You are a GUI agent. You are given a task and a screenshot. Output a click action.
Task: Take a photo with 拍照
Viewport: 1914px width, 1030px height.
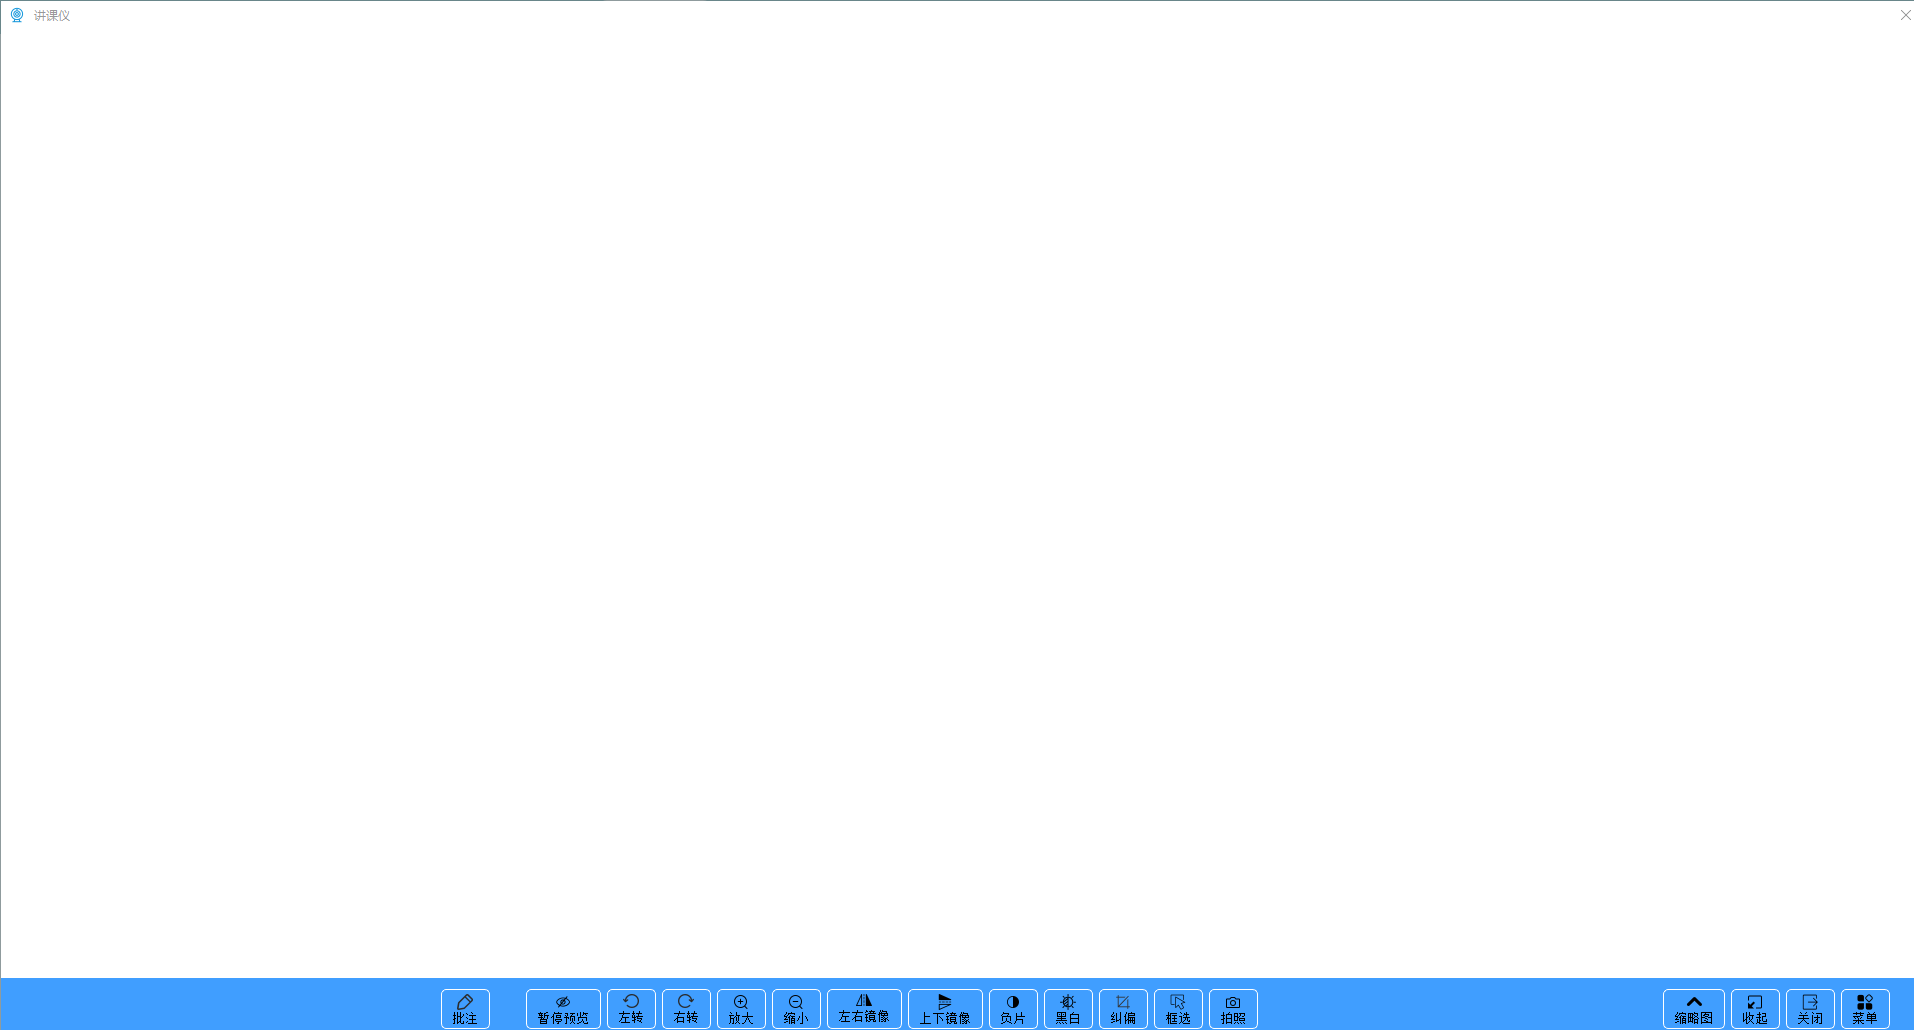click(x=1233, y=1009)
